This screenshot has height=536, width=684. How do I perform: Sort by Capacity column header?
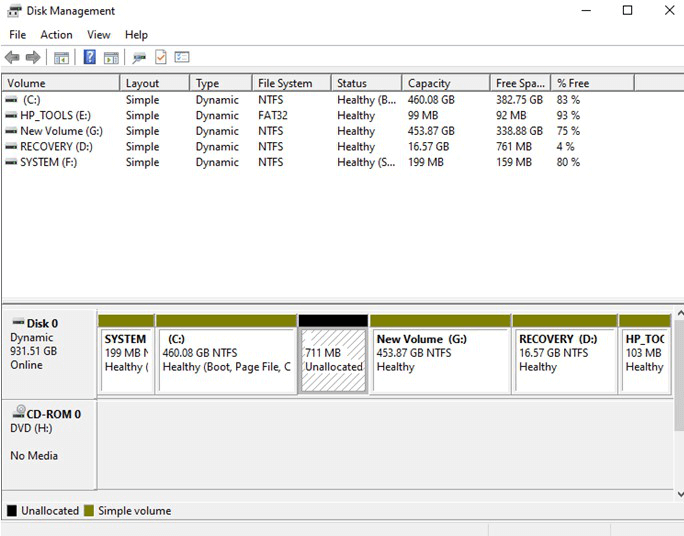click(446, 83)
